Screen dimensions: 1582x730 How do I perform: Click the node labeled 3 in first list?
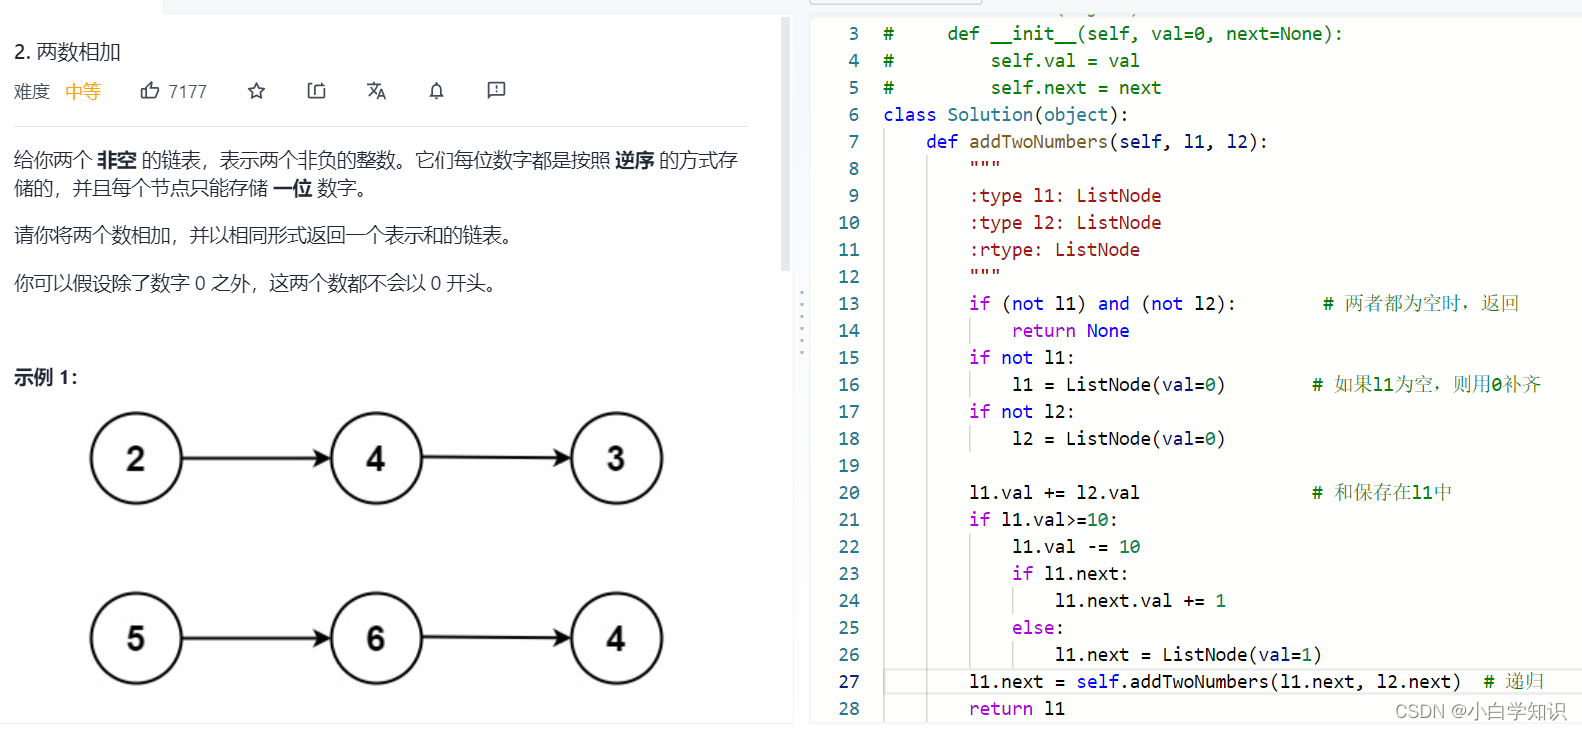pos(616,458)
